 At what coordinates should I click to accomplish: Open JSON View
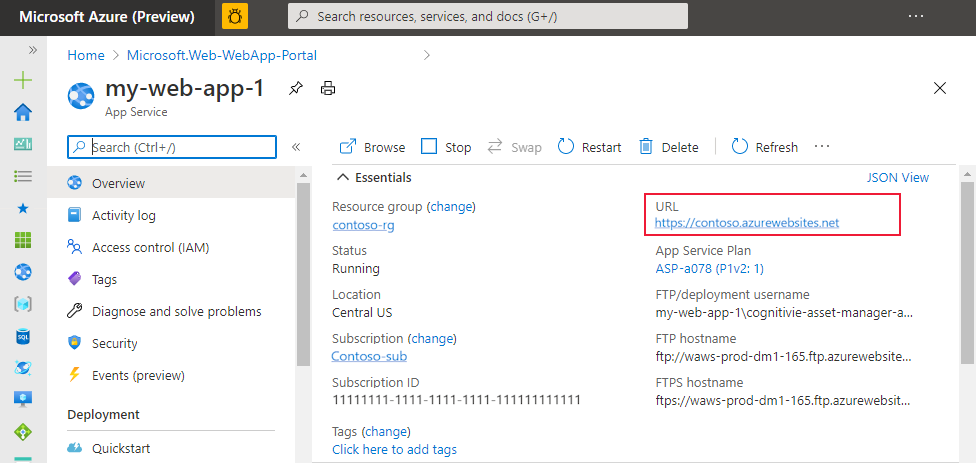898,177
